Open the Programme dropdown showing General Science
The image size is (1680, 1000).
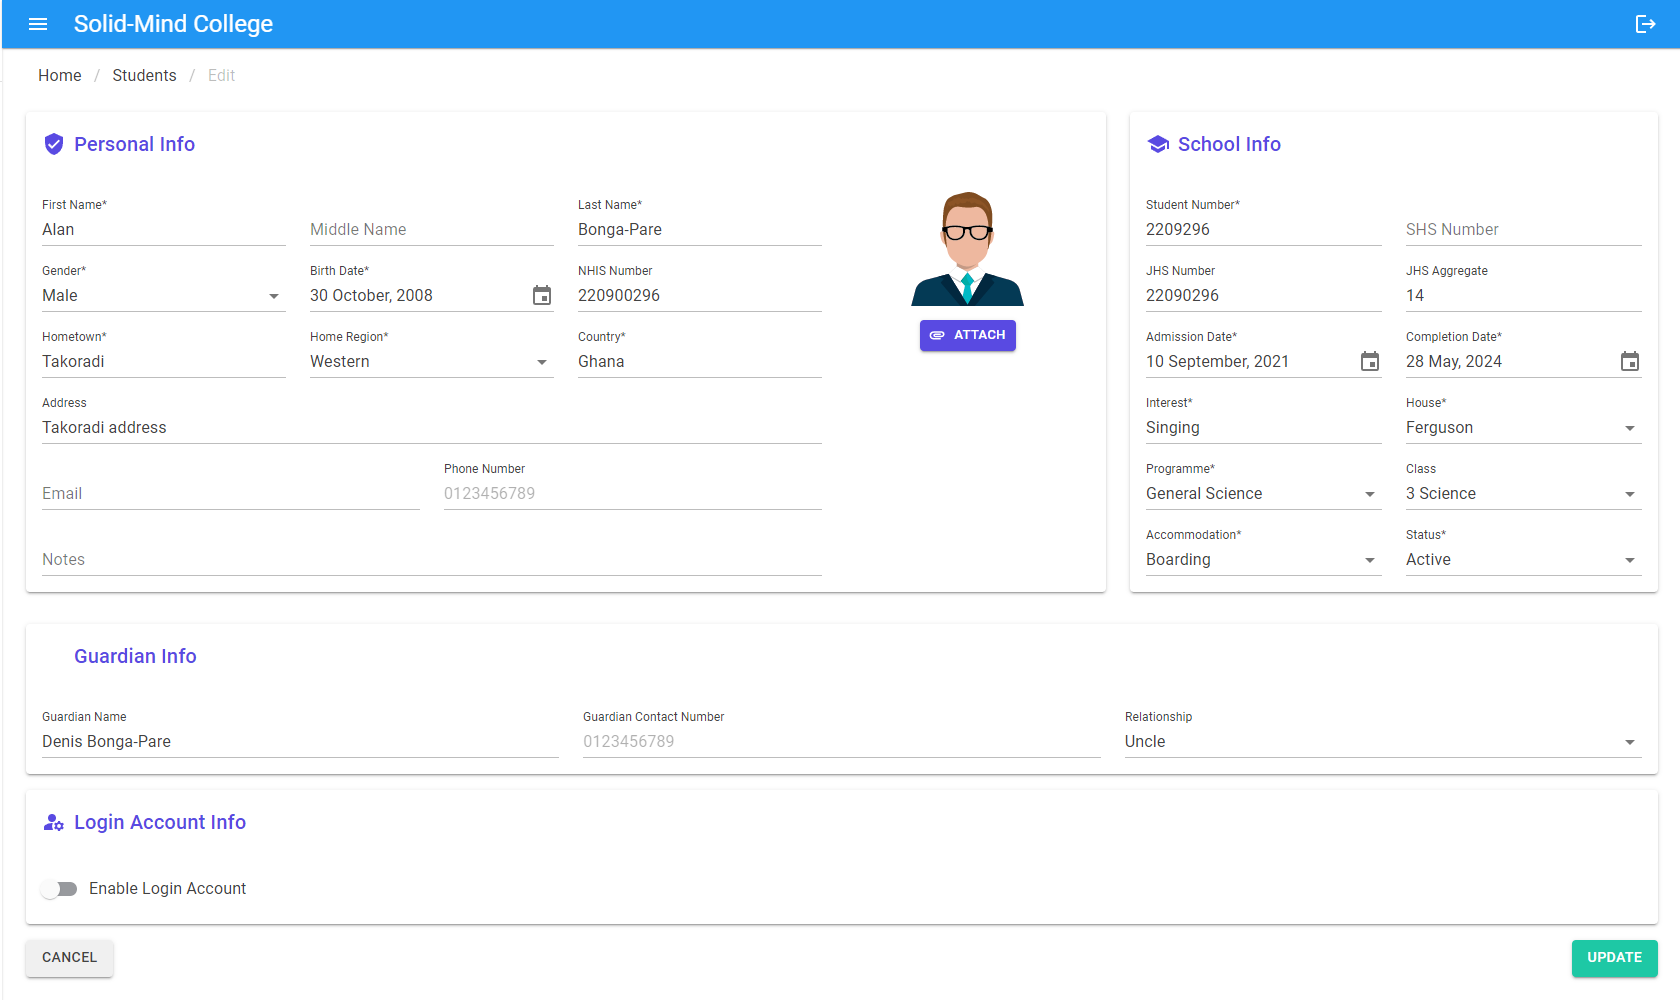coord(1264,493)
